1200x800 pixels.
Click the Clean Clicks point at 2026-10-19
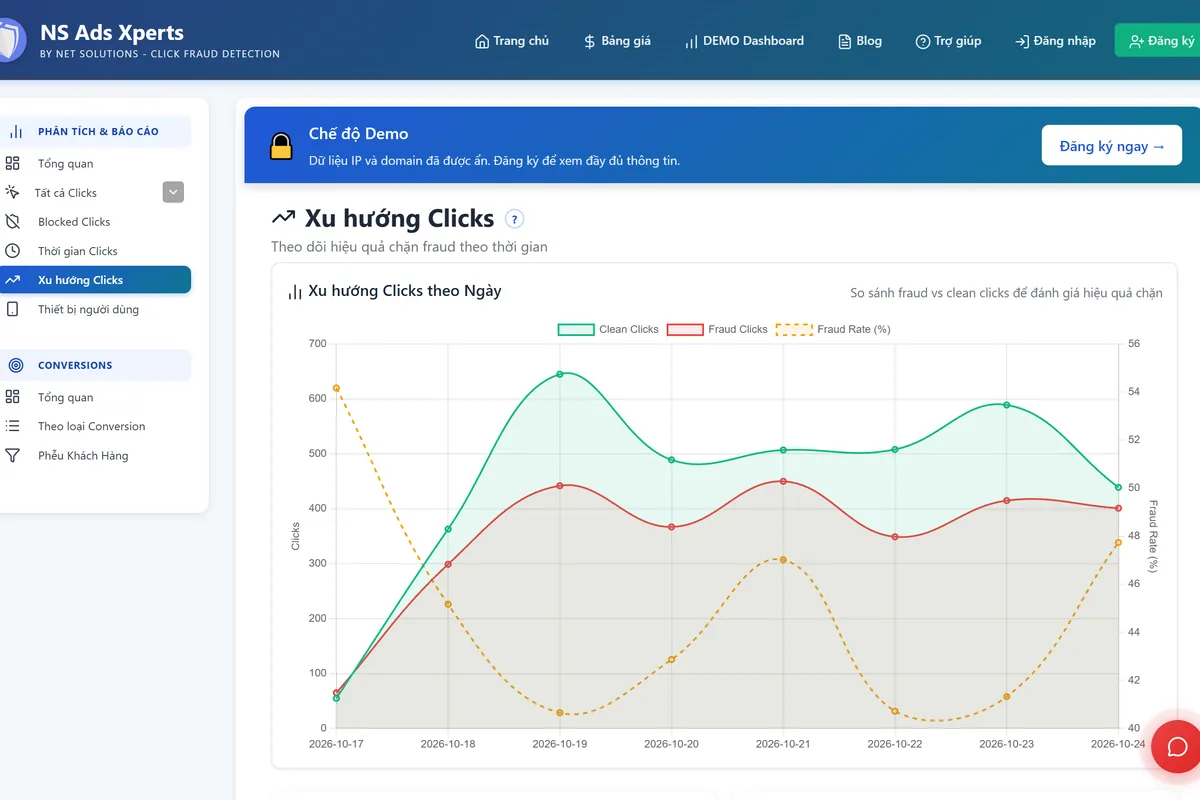[560, 374]
